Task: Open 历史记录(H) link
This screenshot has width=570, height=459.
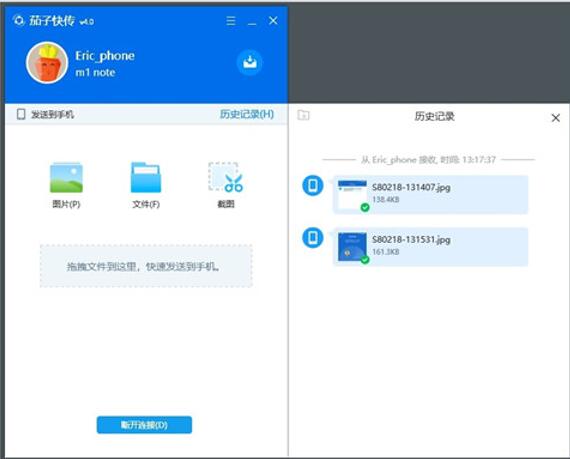Action: pos(246,114)
